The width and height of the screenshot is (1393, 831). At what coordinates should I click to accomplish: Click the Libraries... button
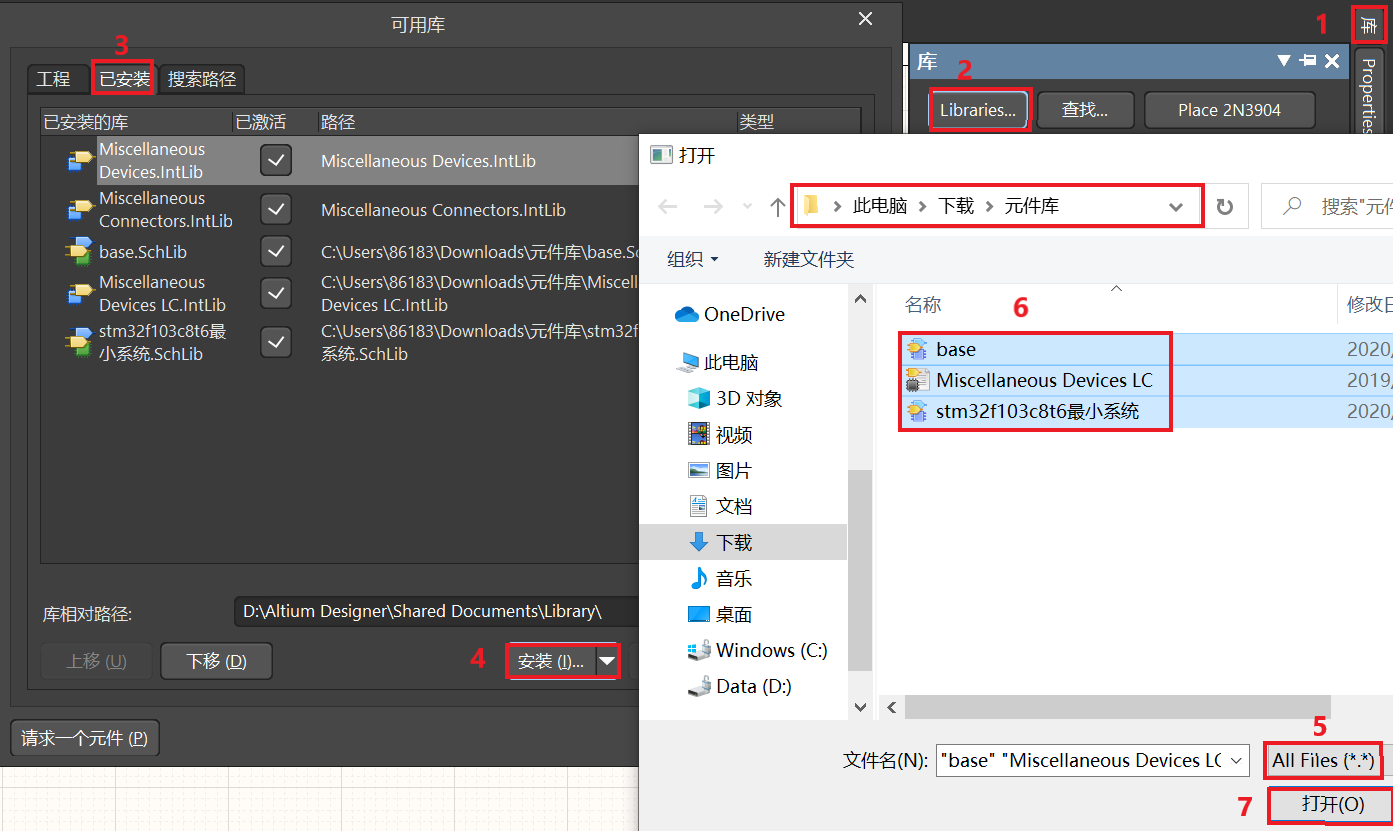point(978,110)
